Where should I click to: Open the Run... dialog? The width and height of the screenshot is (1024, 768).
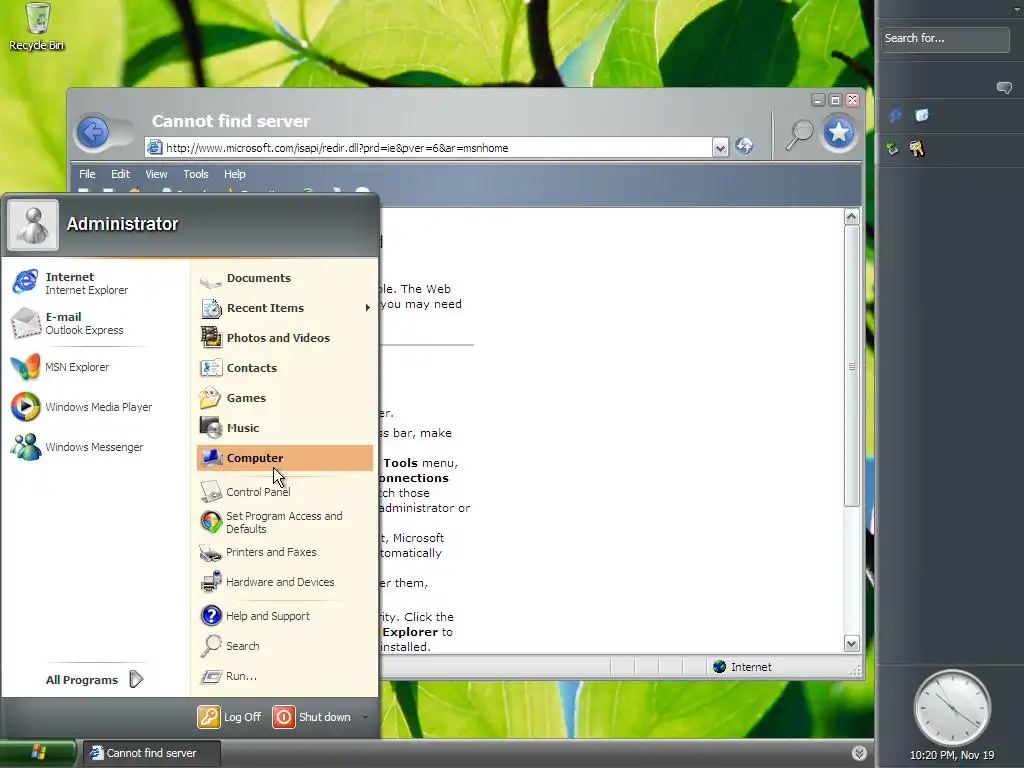[x=285, y=676]
